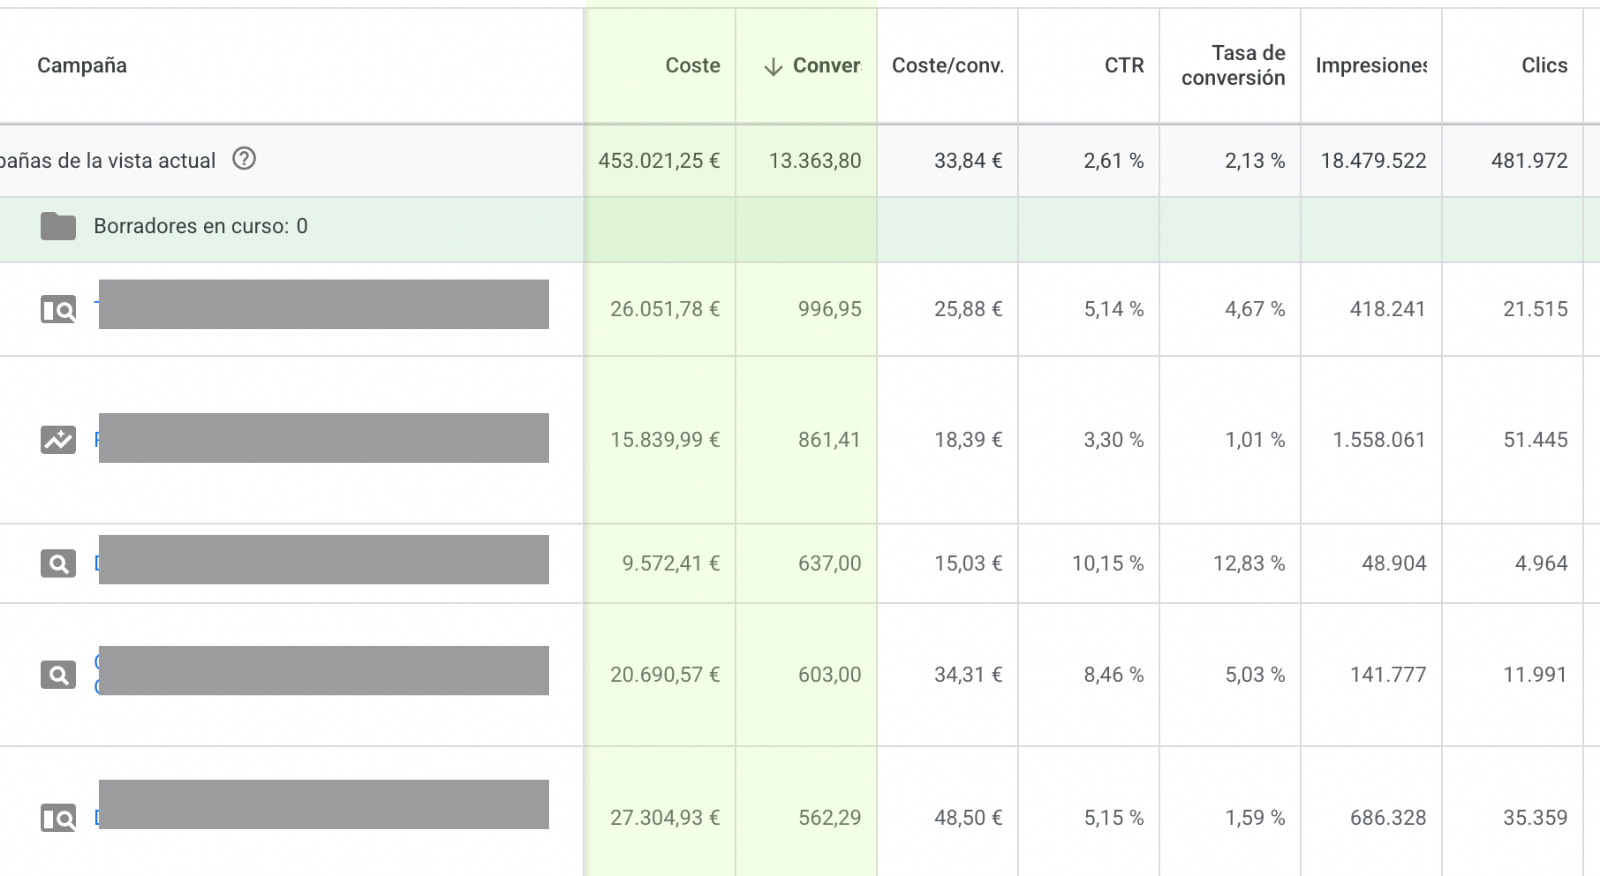
Task: Click total CTR 2,61 %
Action: pos(1113,160)
